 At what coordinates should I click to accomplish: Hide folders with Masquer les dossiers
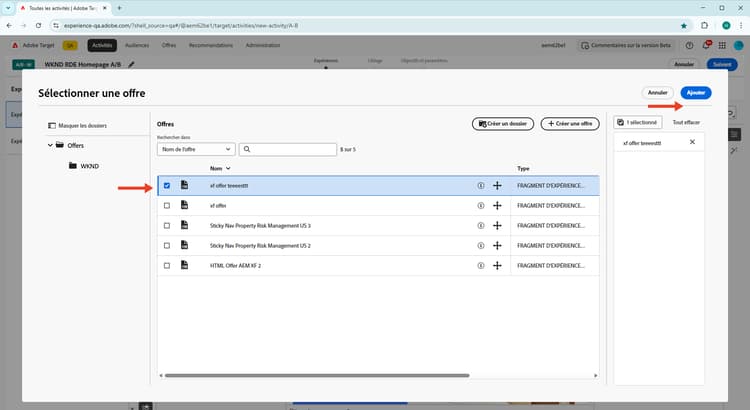coord(77,125)
